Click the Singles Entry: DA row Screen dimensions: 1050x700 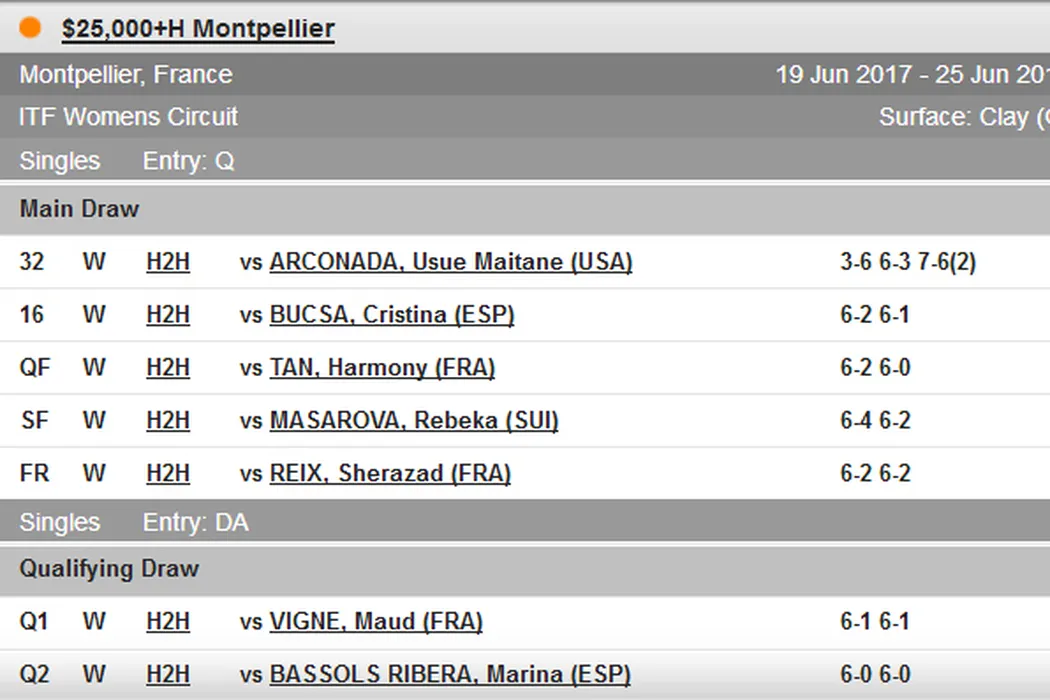click(x=134, y=522)
